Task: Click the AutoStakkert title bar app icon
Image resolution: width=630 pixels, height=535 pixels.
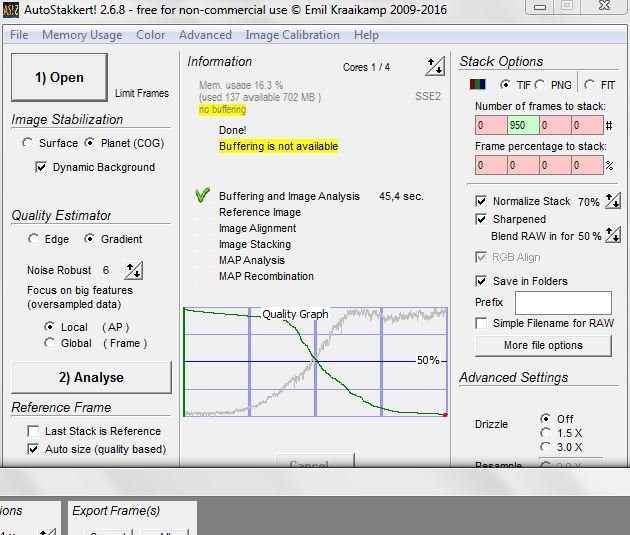Action: 10,10
